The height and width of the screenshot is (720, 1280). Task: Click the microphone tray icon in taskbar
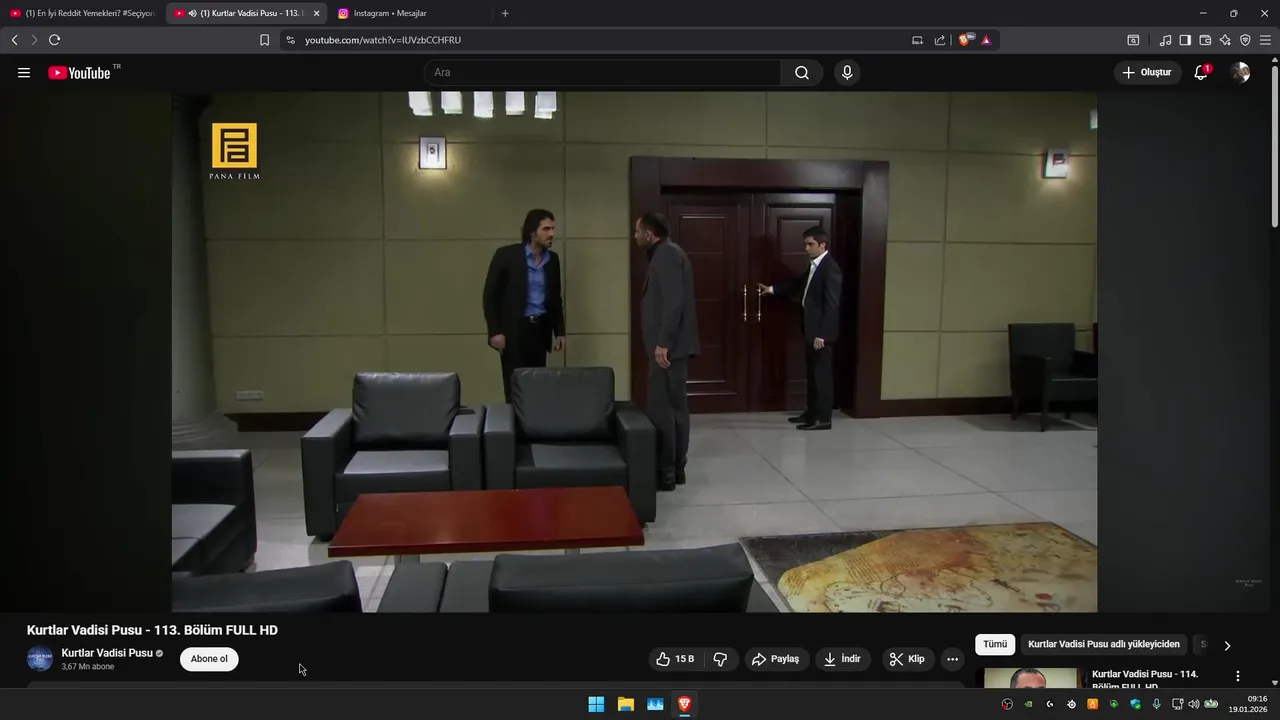[x=1156, y=704]
